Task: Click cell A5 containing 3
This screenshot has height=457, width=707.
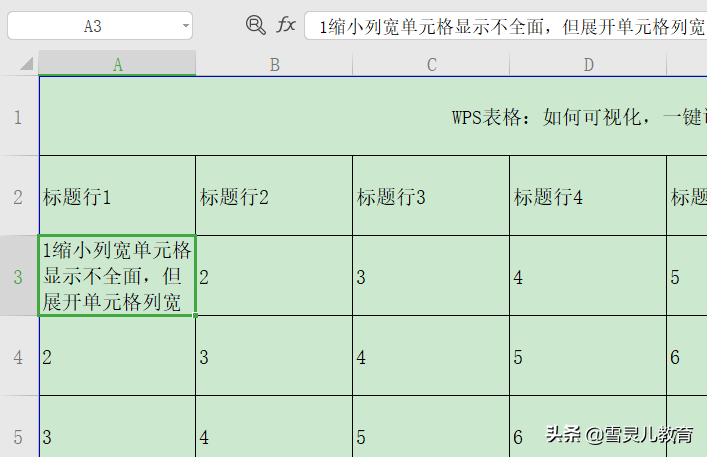Action: pos(117,427)
